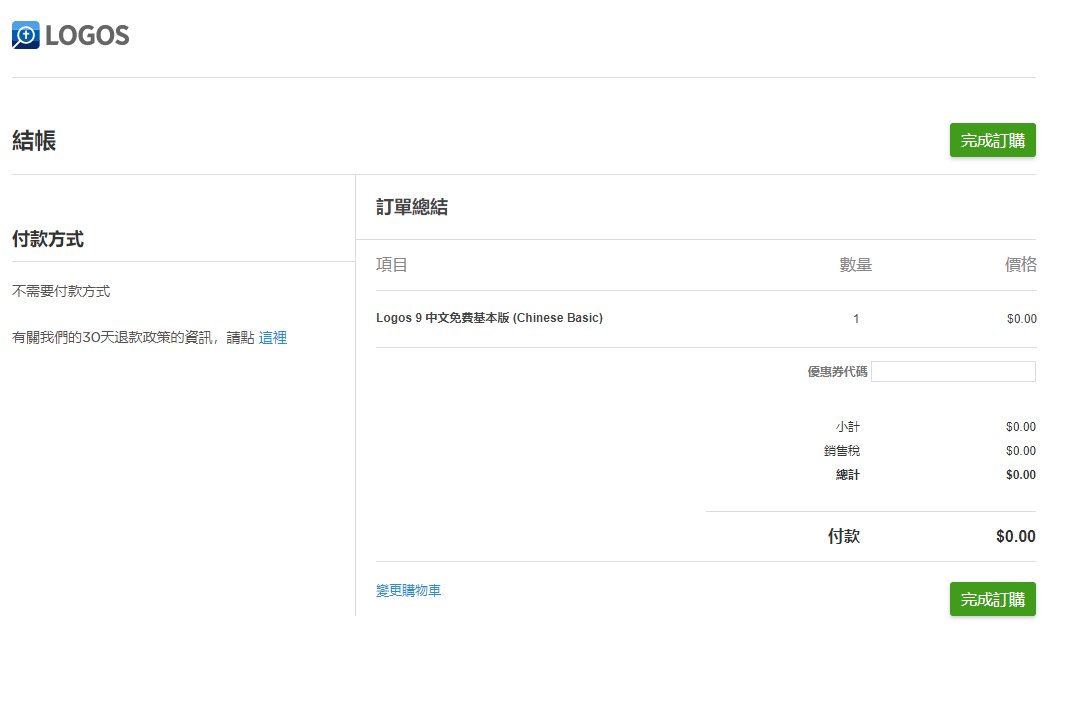Viewport: 1076px width, 727px height.
Task: Click the $0.00 price in the Logos 9 row
Action: click(x=1022, y=319)
